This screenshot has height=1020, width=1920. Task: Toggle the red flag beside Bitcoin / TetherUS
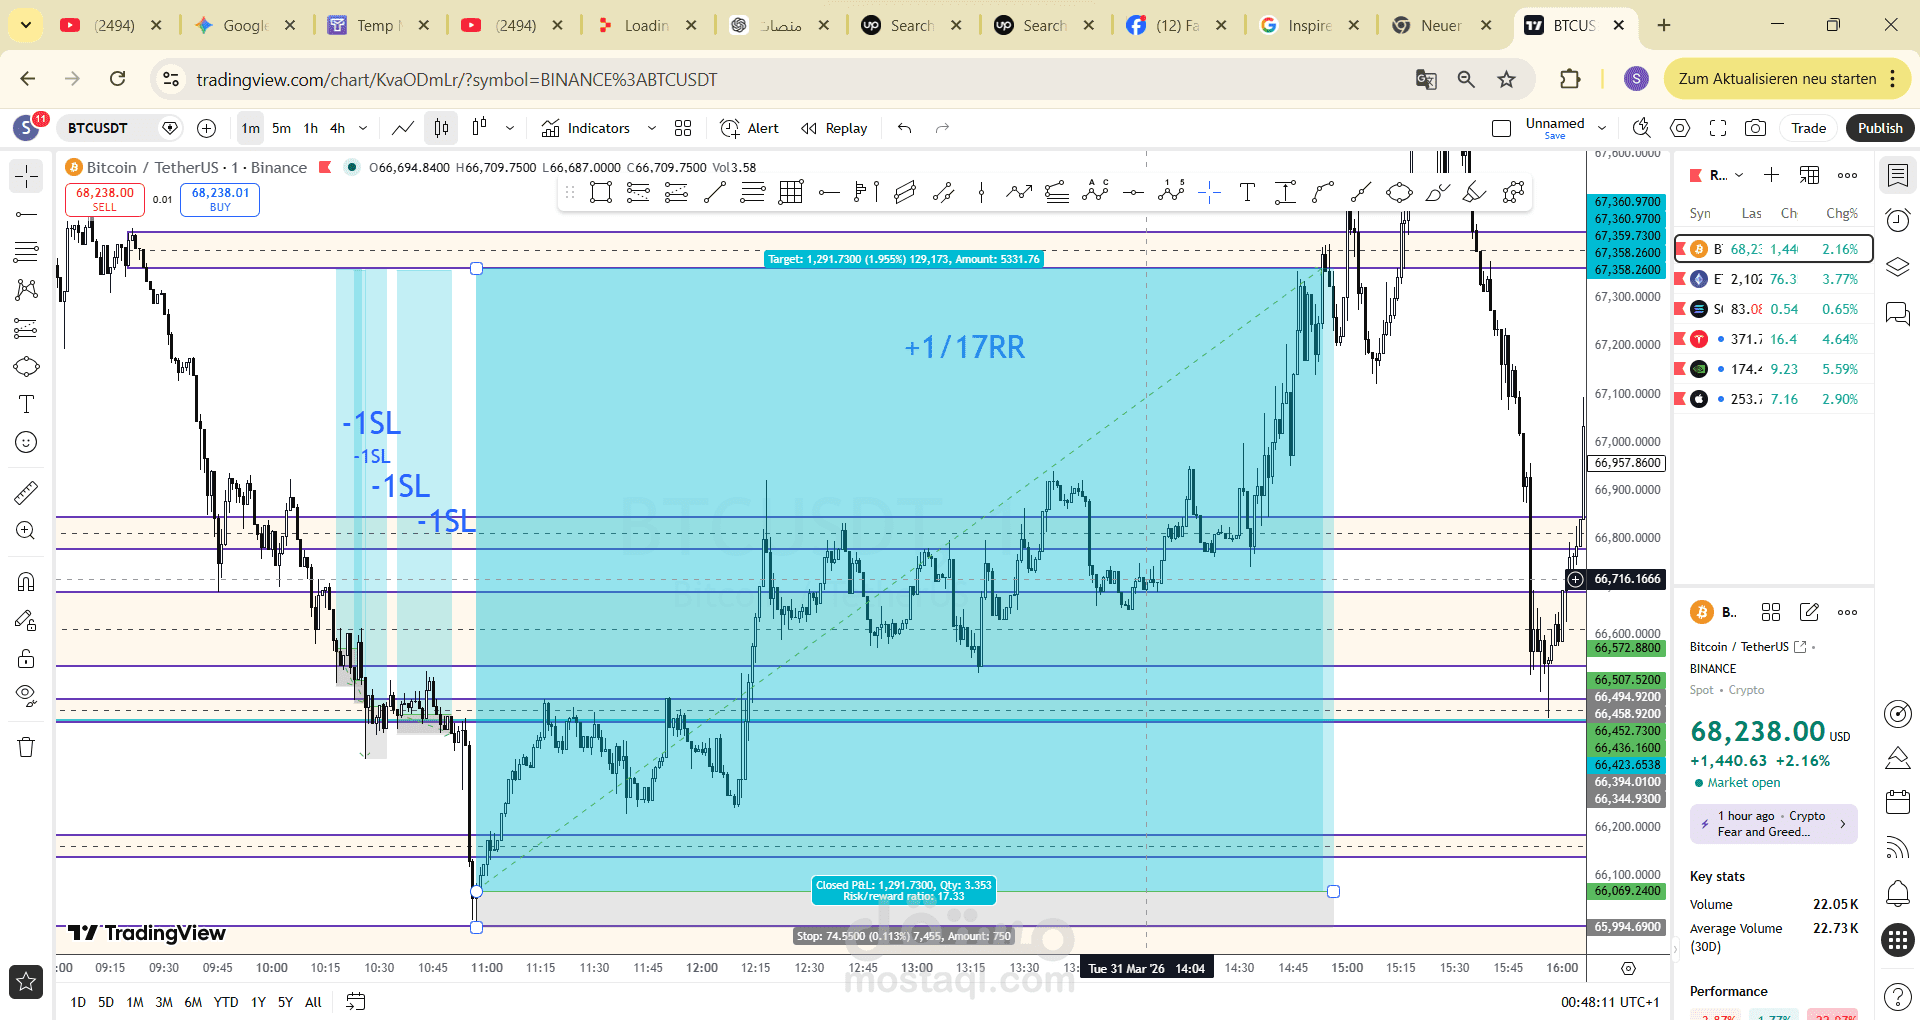tap(325, 167)
